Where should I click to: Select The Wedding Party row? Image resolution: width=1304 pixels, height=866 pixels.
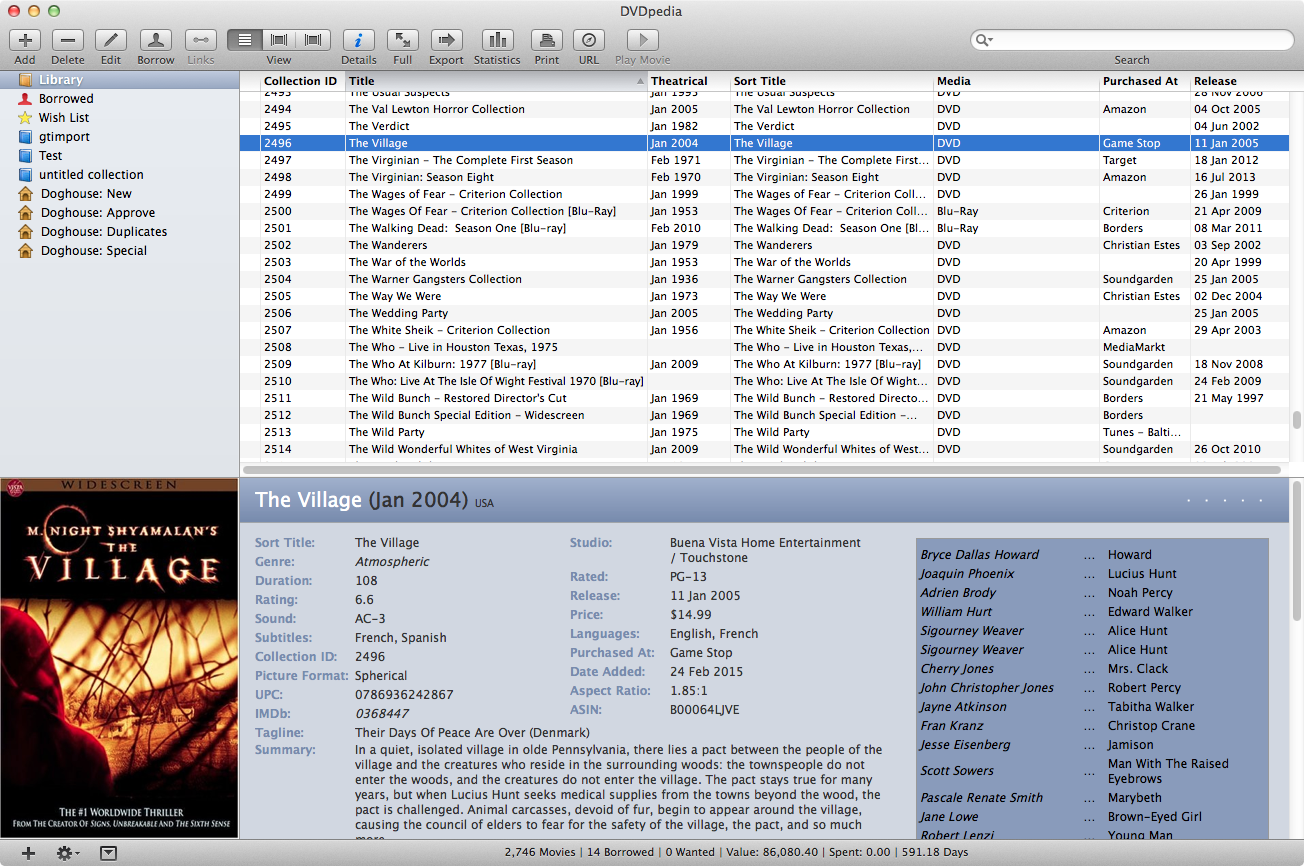point(765,313)
